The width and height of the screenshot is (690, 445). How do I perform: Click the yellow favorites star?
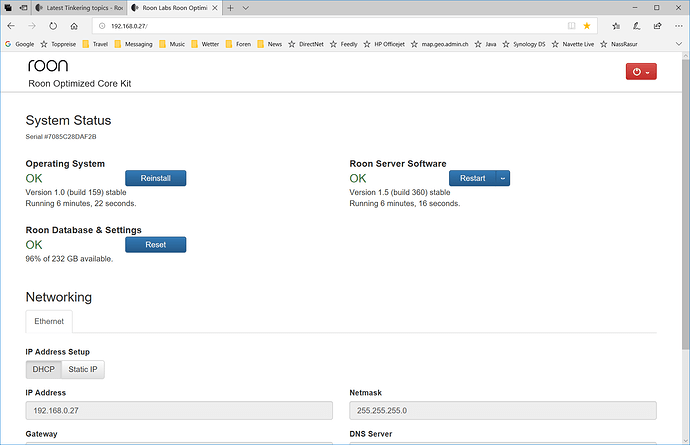tap(587, 26)
